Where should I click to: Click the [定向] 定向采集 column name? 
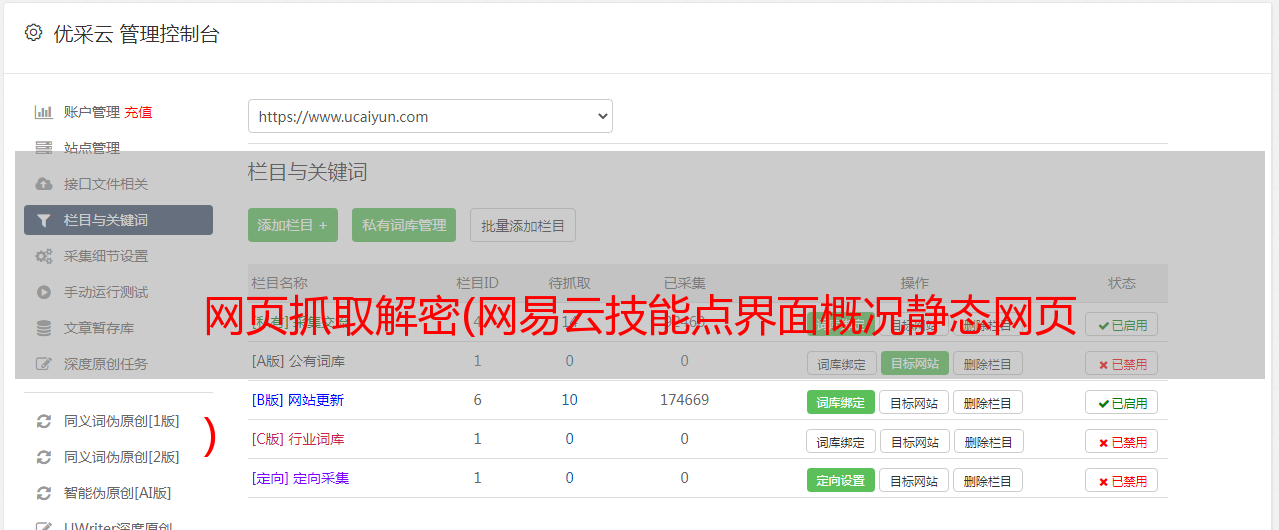[301, 478]
